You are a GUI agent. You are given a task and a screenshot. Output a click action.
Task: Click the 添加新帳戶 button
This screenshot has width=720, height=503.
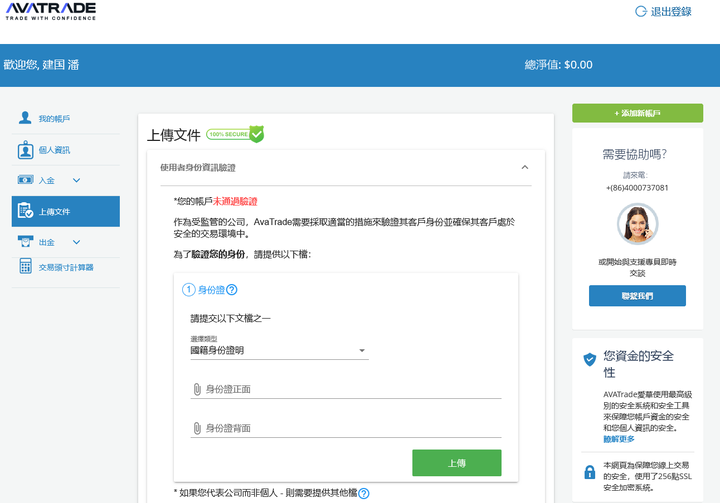pos(637,113)
